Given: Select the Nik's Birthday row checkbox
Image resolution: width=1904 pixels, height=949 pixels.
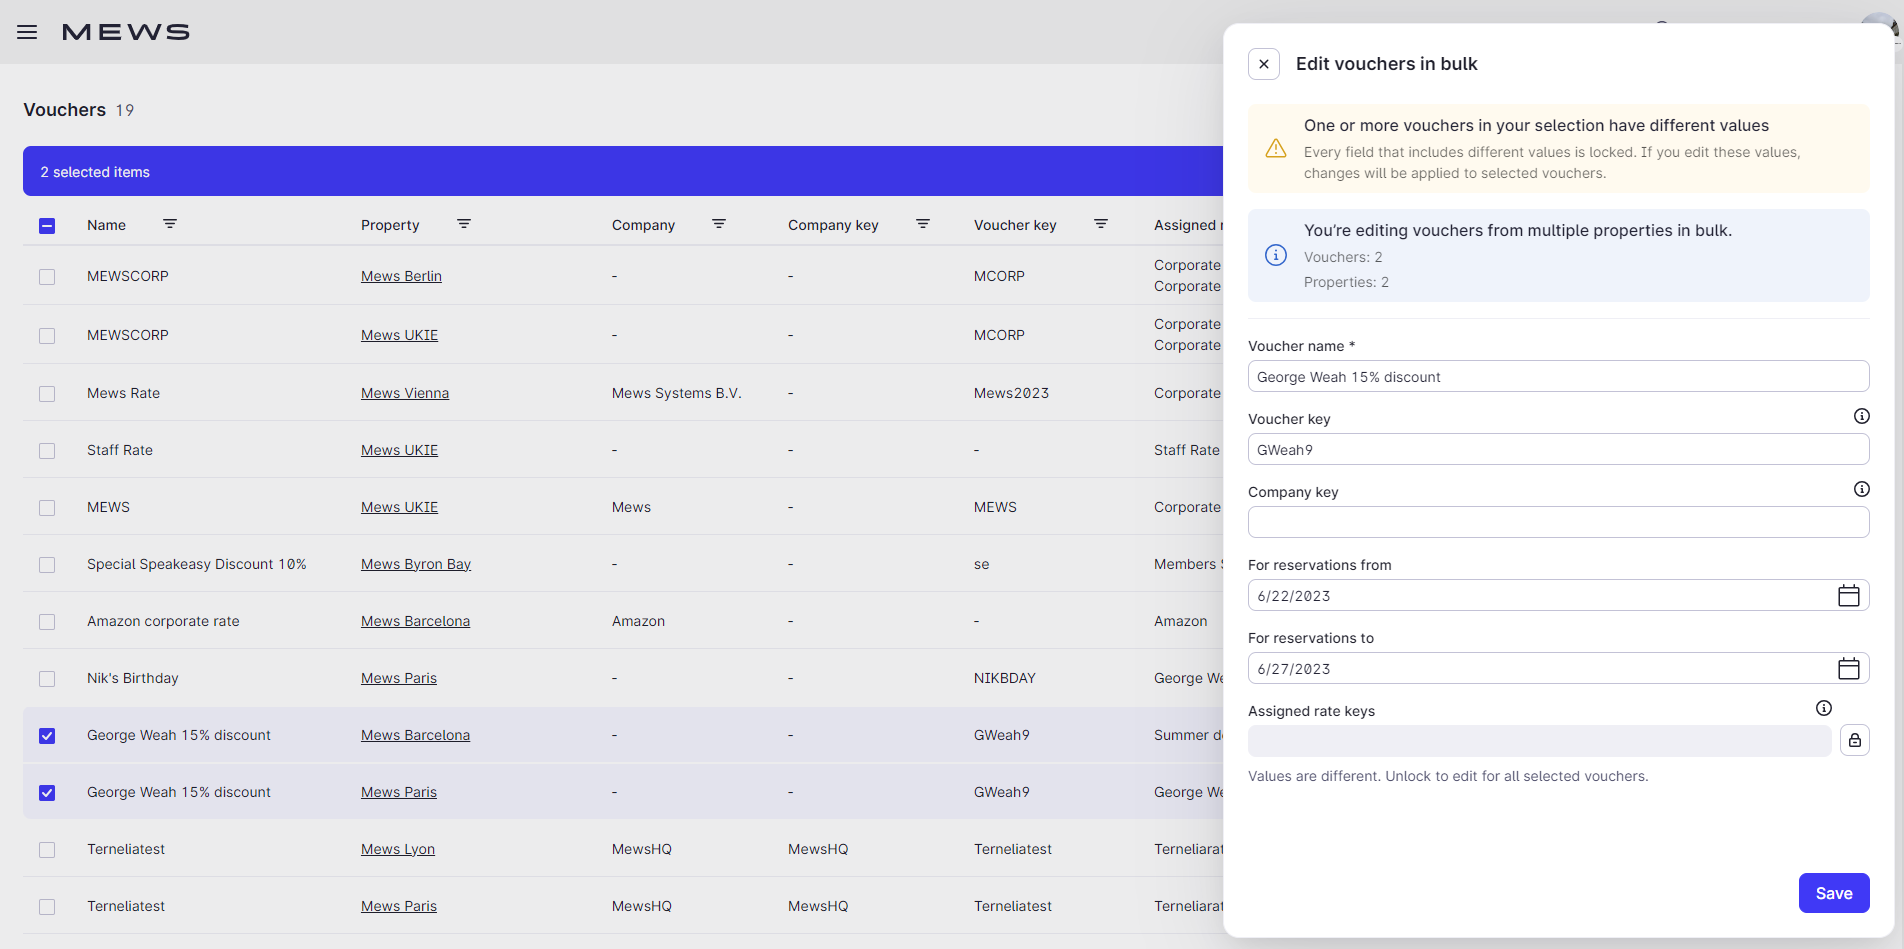Looking at the screenshot, I should [x=47, y=679].
